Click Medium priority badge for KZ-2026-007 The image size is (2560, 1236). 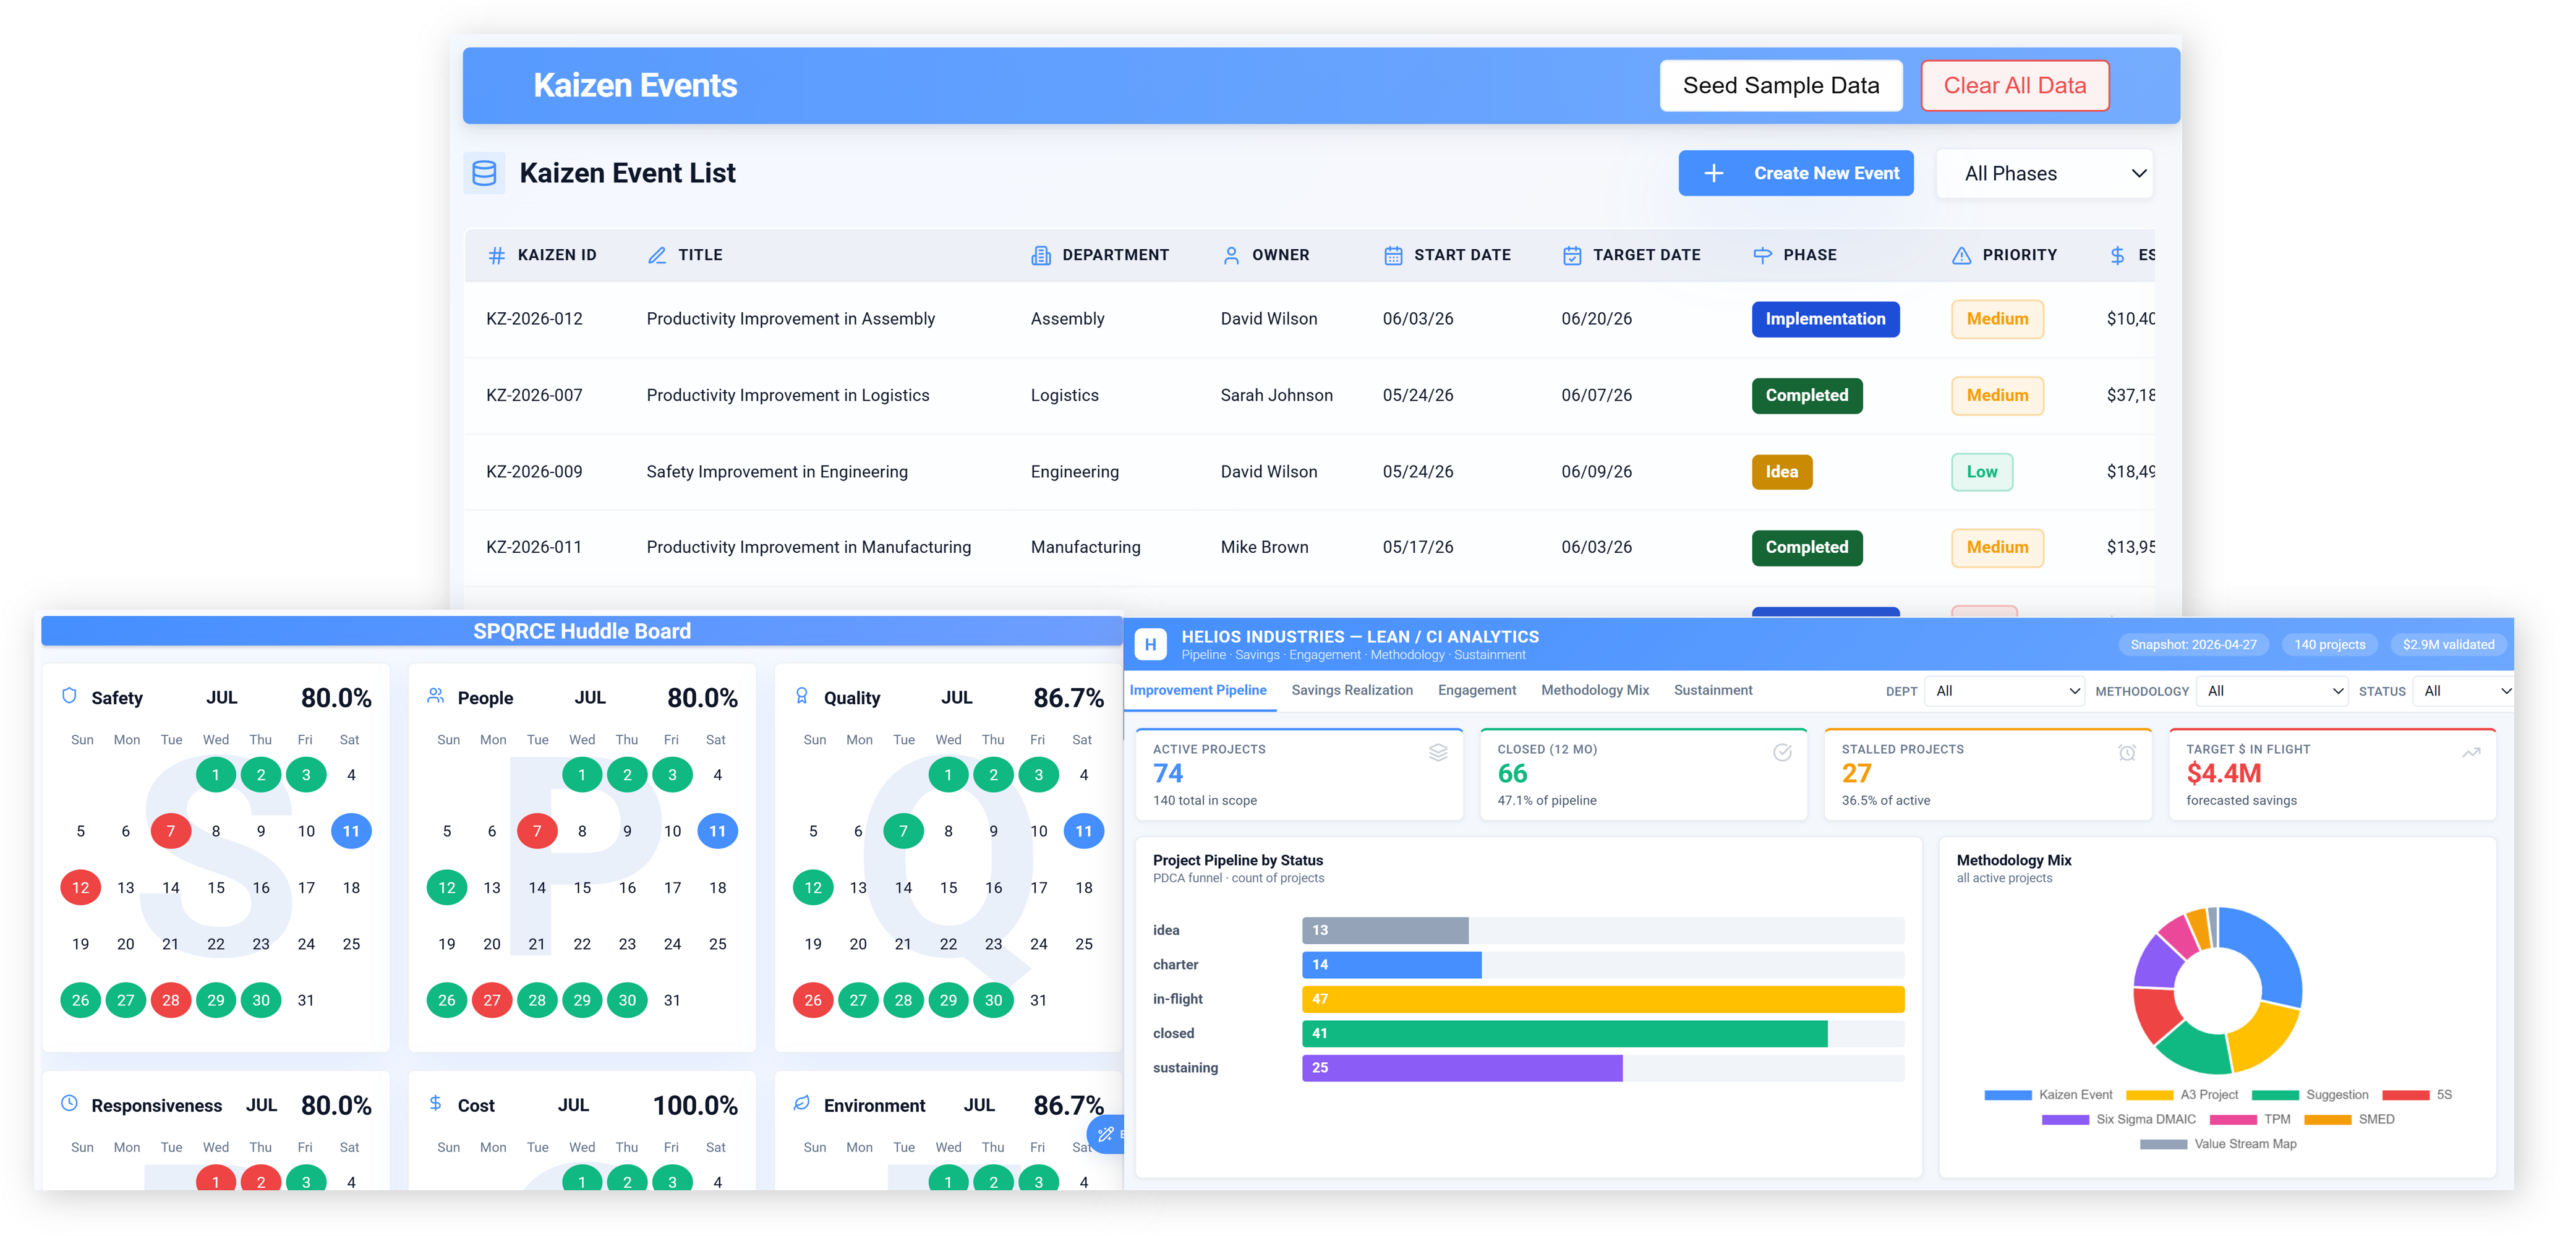click(x=1997, y=395)
